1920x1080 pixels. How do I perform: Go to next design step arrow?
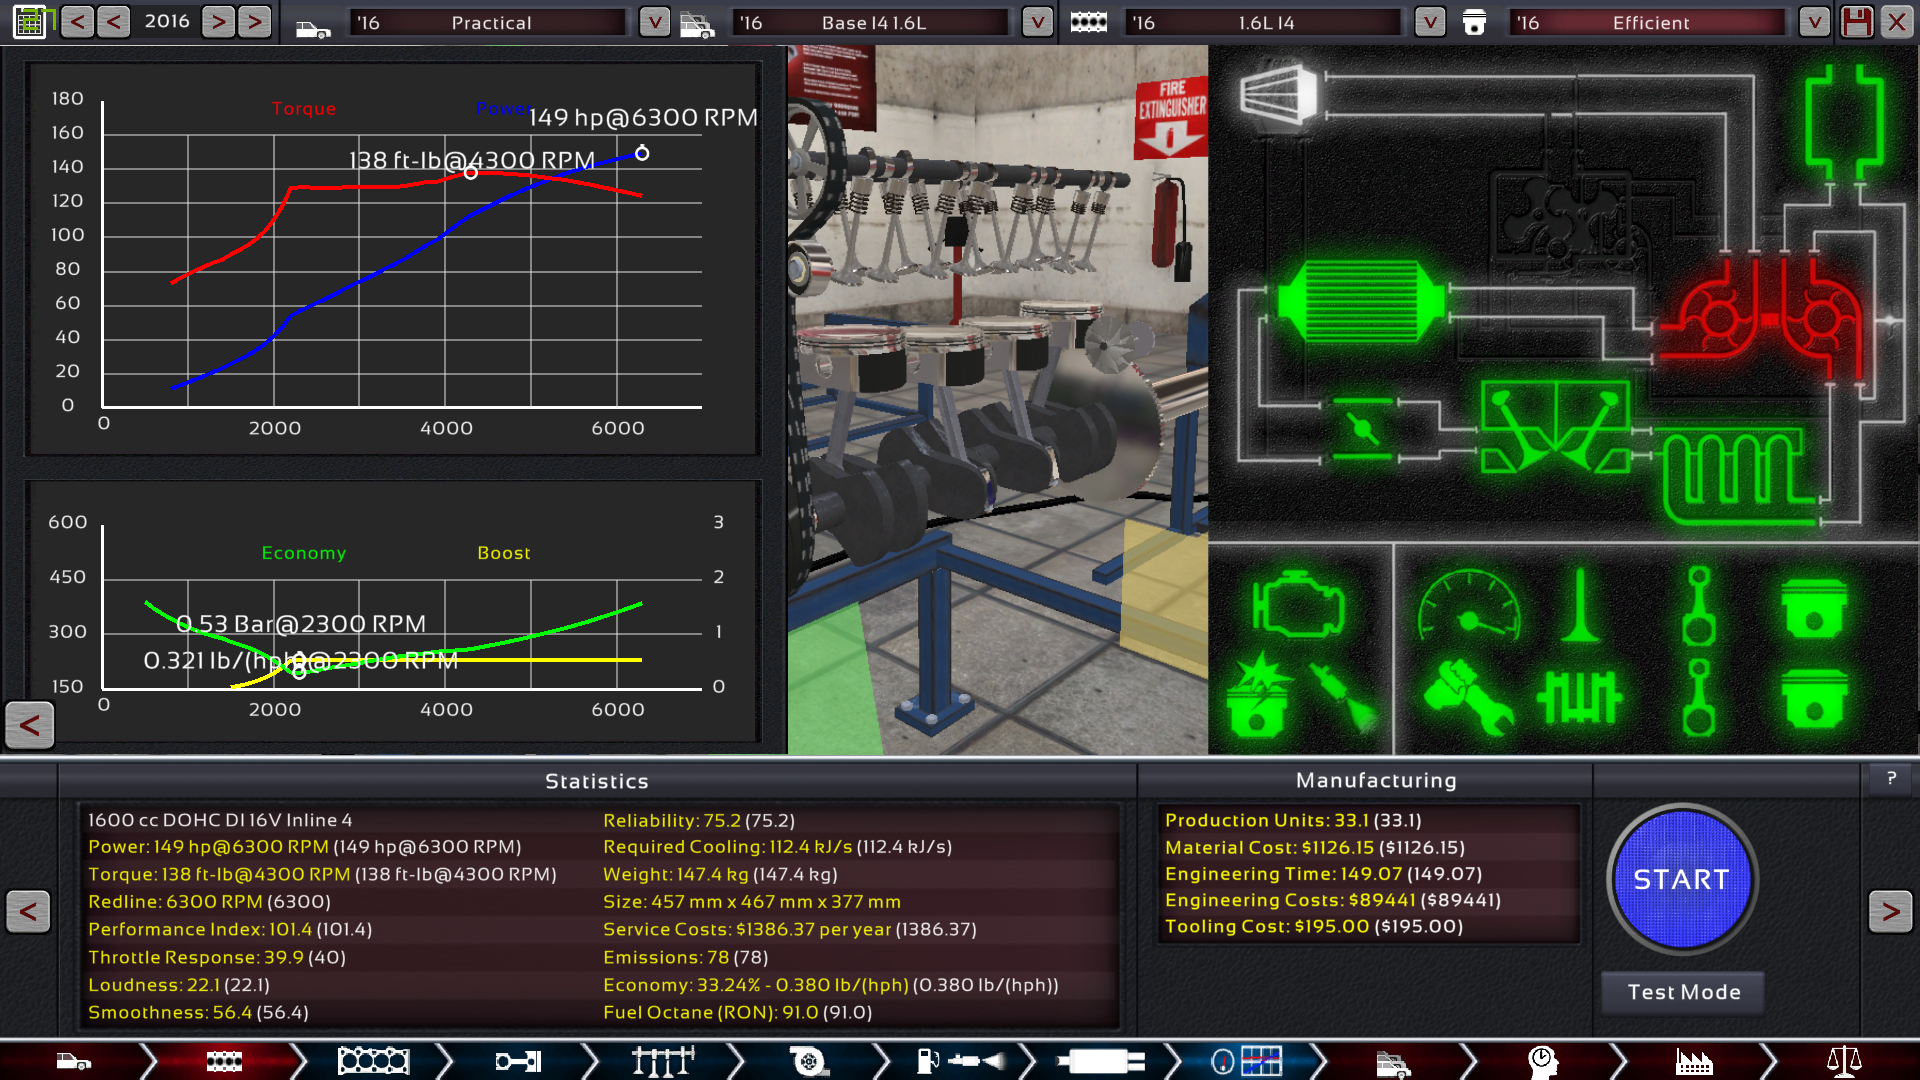point(1890,911)
